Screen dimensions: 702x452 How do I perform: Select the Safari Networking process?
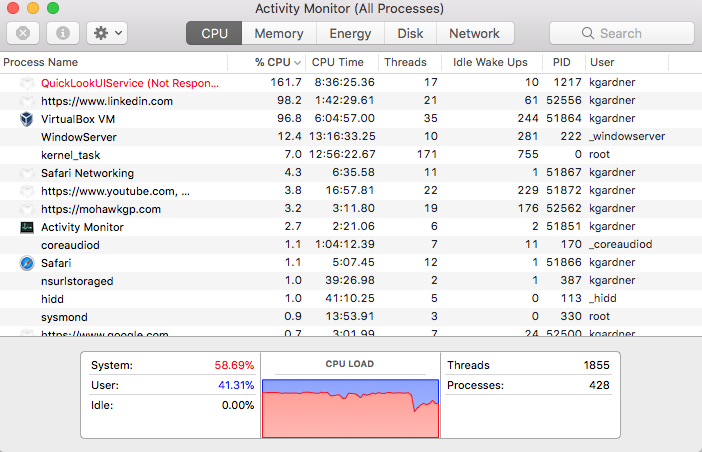click(x=351, y=173)
